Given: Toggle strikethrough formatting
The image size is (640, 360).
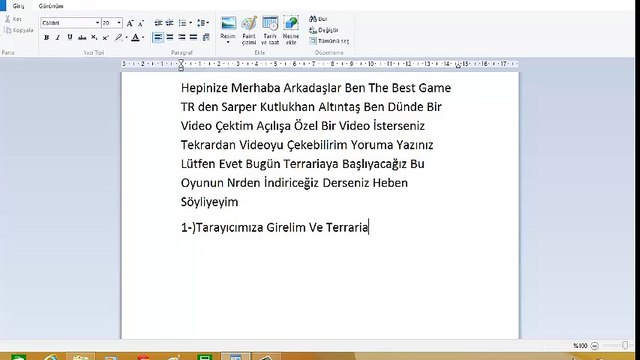Looking at the screenshot, I should [82, 38].
